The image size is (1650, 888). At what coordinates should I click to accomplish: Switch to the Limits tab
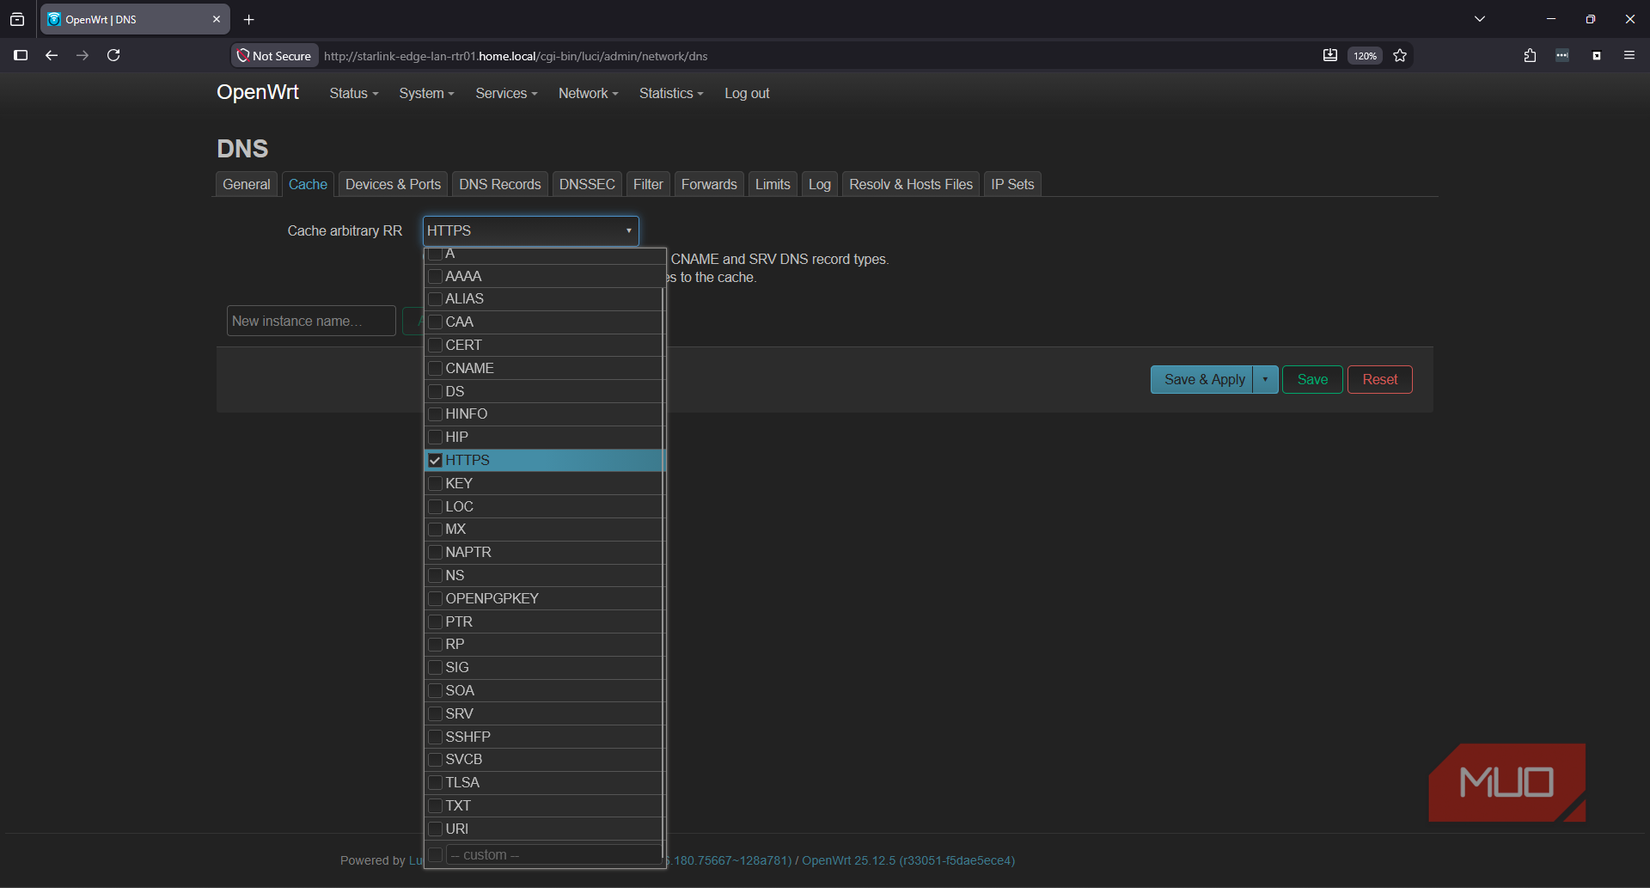(773, 184)
